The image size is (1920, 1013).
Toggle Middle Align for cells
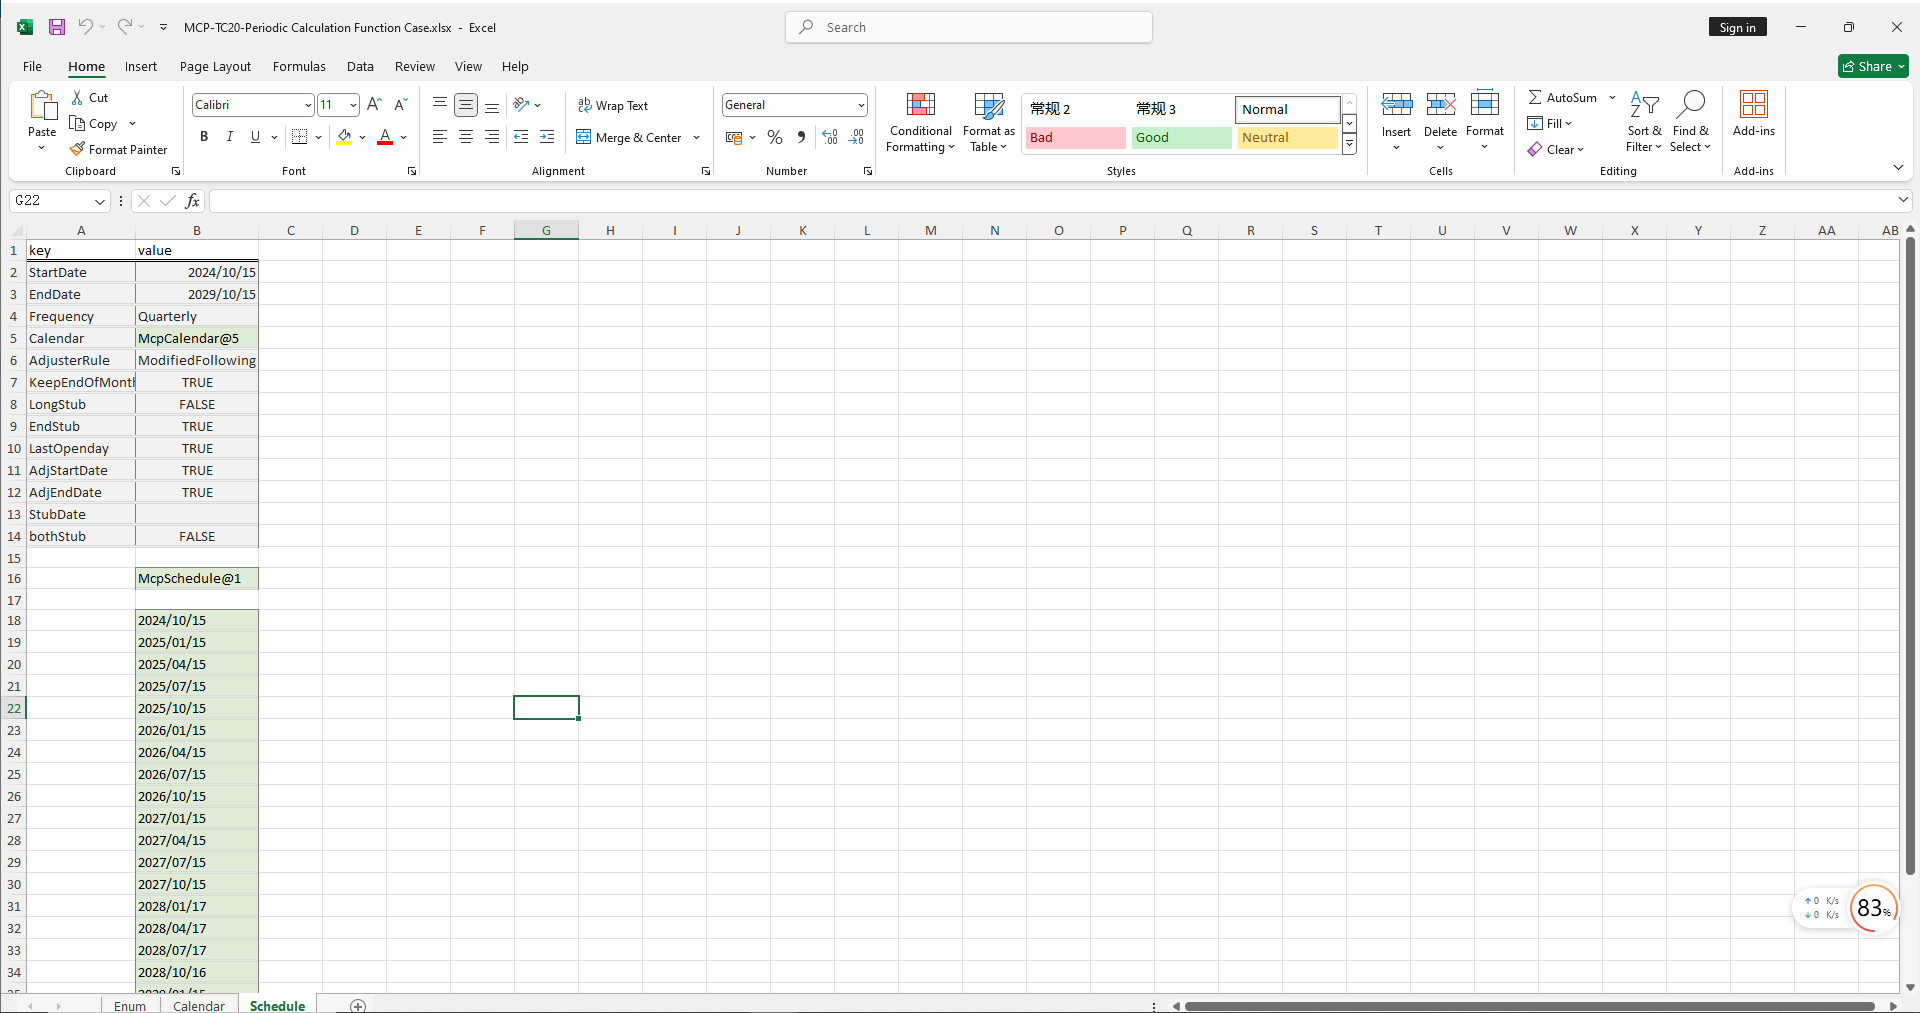(x=466, y=104)
